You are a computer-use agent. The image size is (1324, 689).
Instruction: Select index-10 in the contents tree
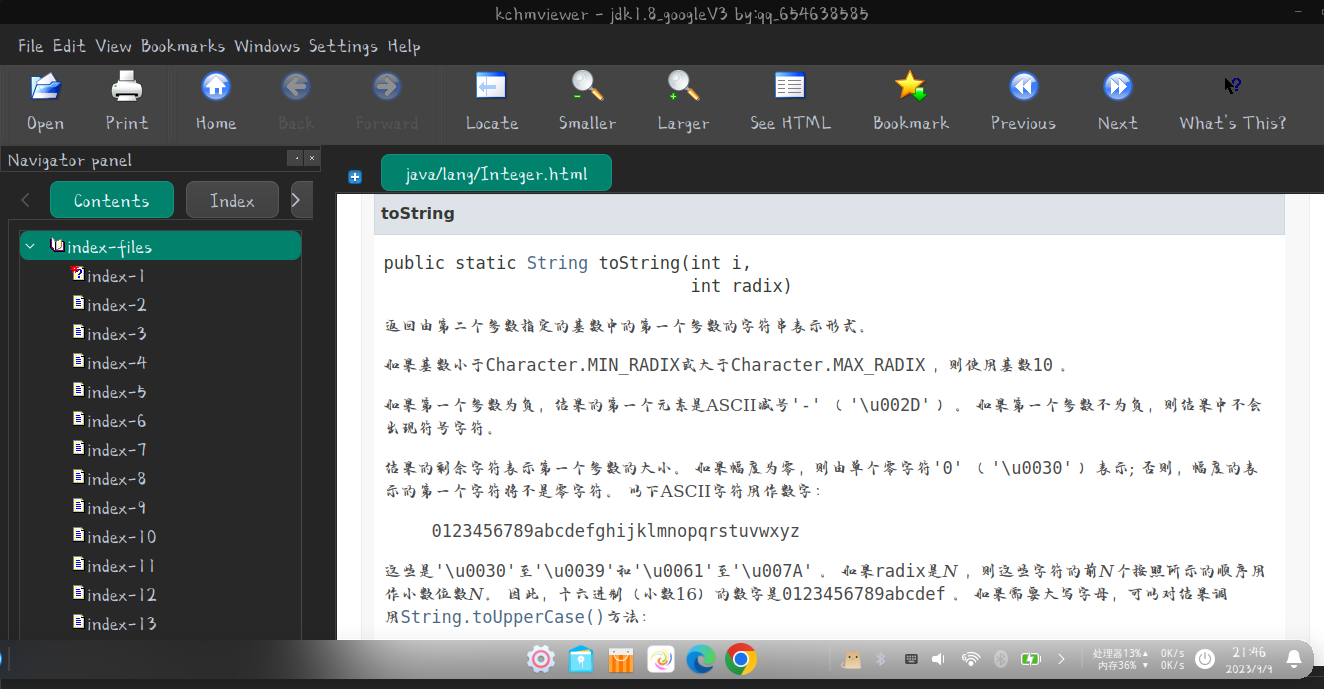(x=121, y=537)
